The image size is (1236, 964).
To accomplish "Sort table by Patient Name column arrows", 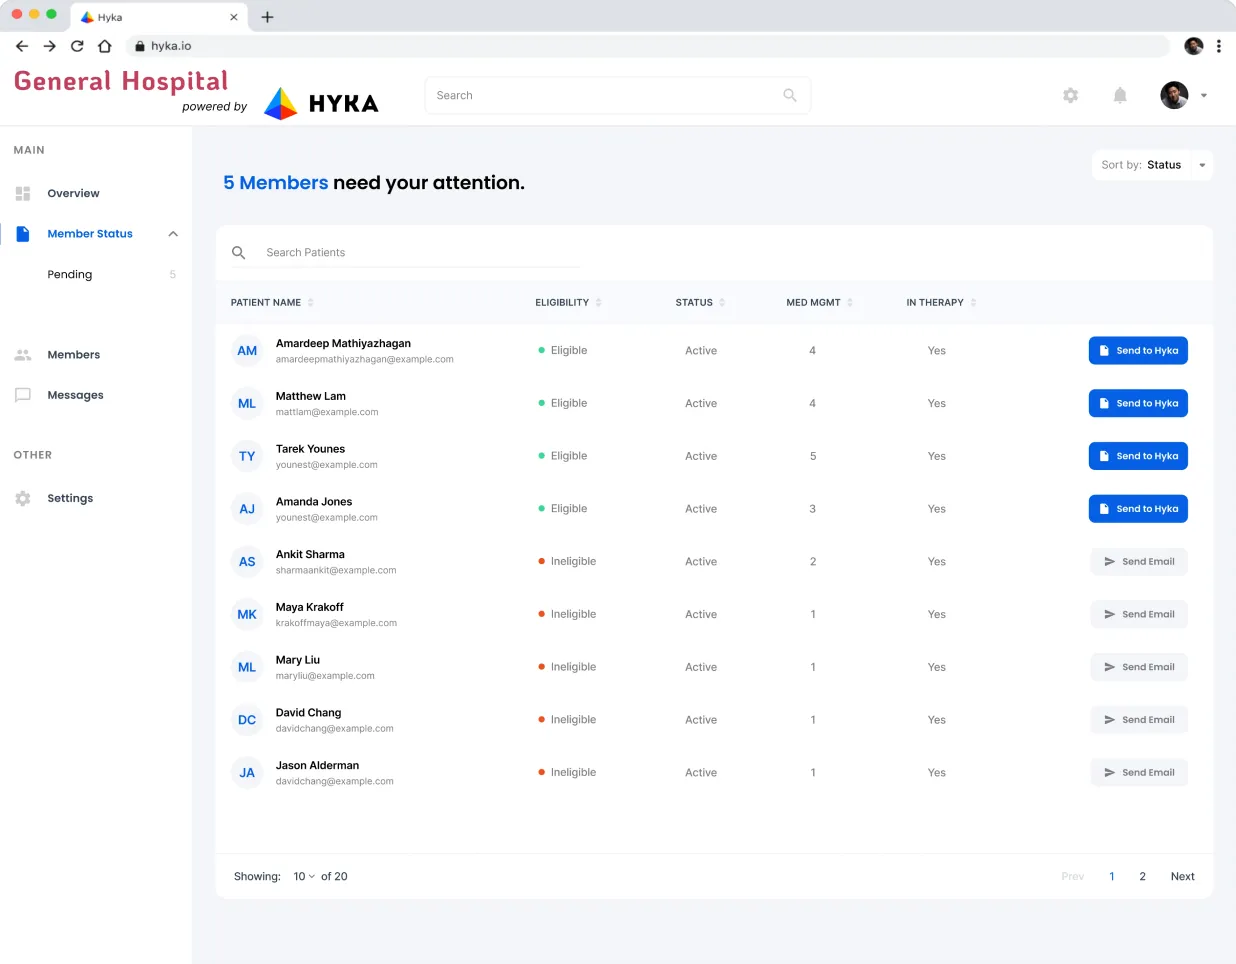I will (x=311, y=302).
